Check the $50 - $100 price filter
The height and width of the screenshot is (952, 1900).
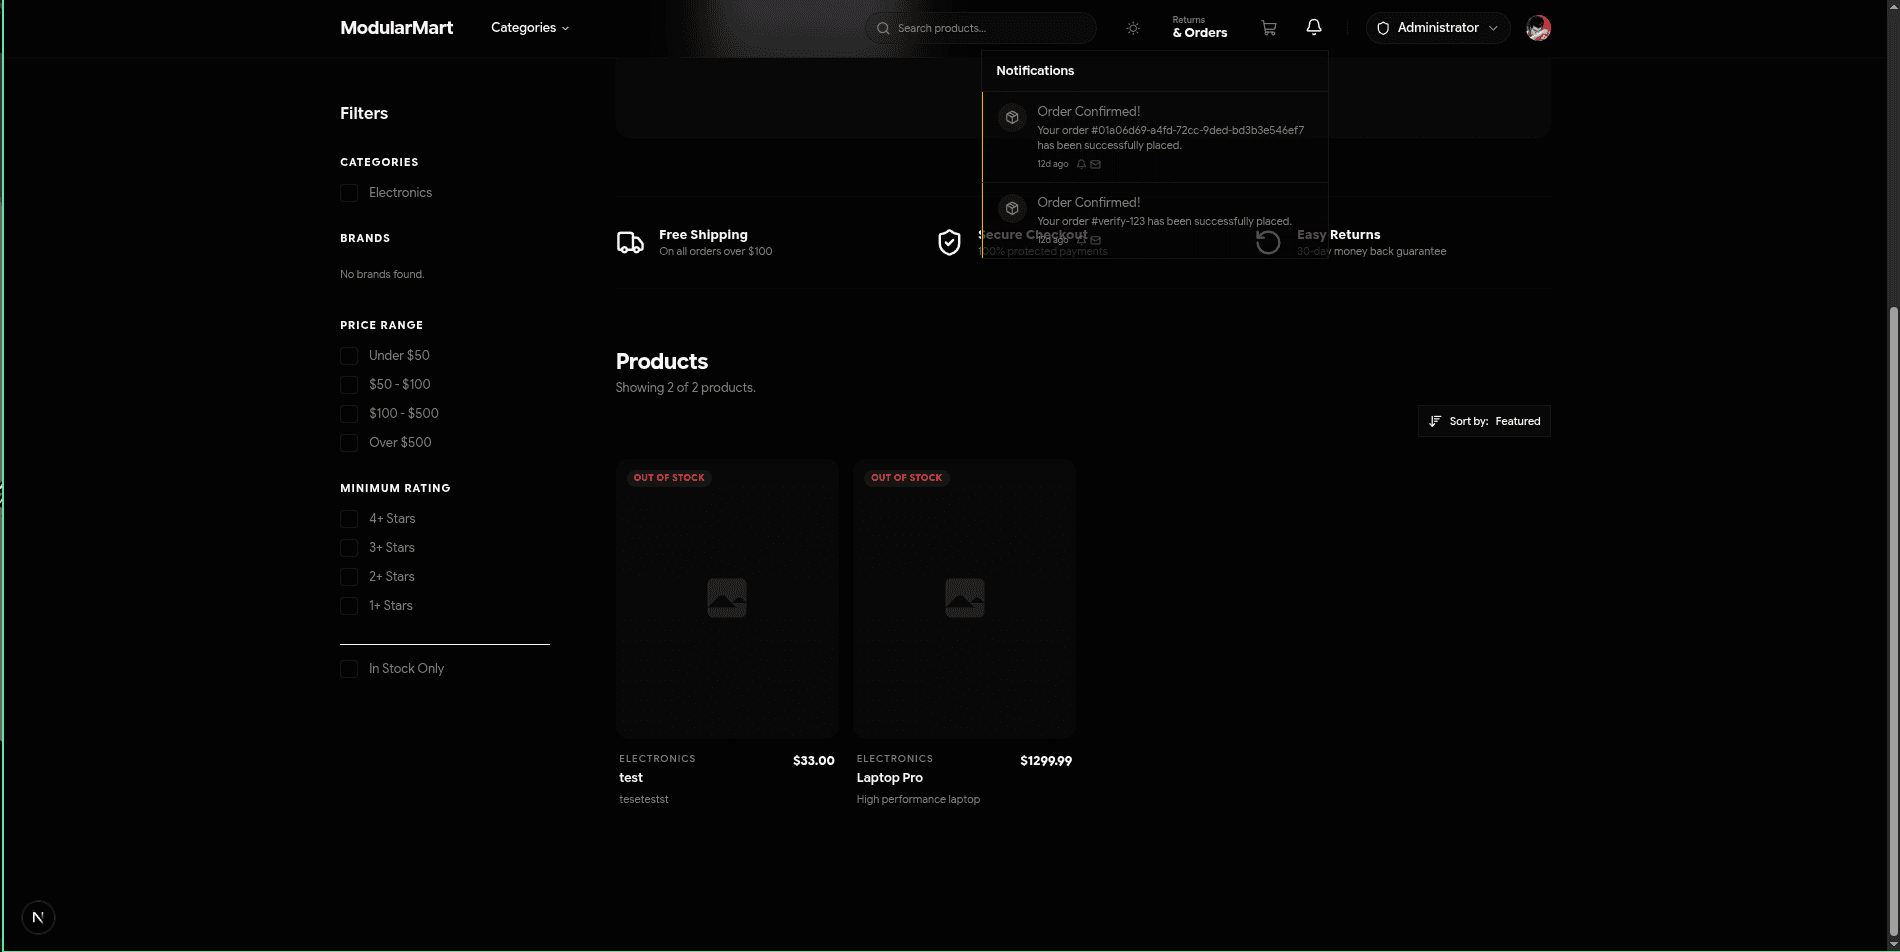coord(349,385)
